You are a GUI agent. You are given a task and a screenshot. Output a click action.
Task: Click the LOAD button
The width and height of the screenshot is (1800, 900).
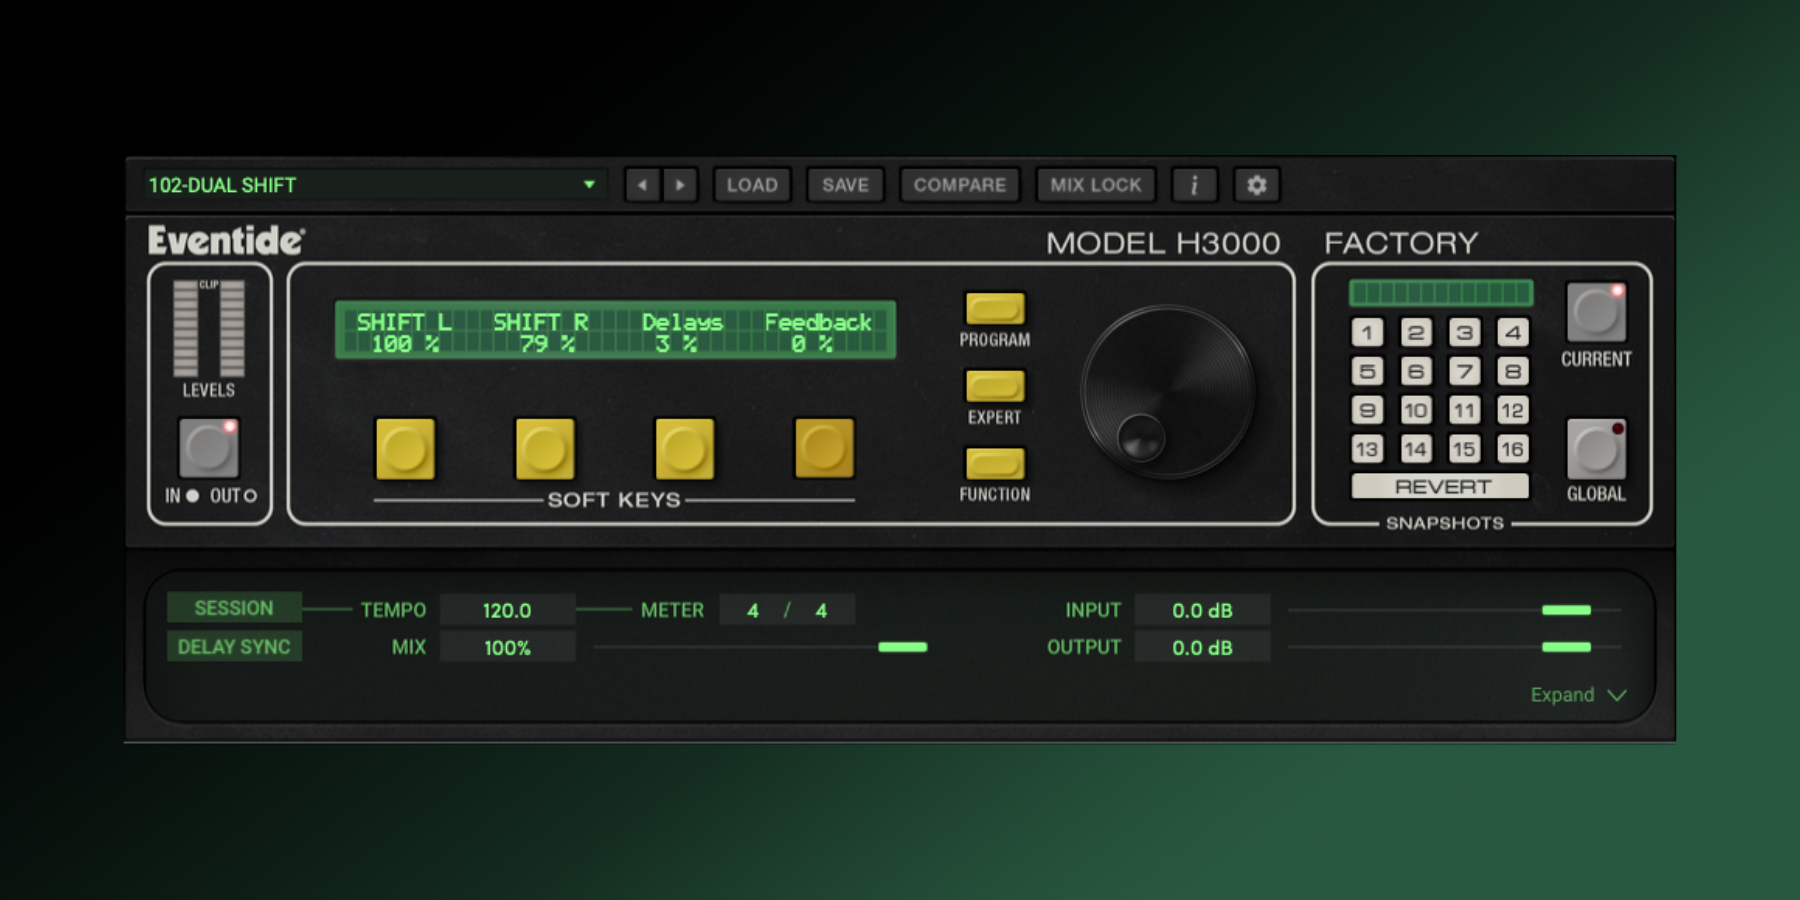[752, 185]
